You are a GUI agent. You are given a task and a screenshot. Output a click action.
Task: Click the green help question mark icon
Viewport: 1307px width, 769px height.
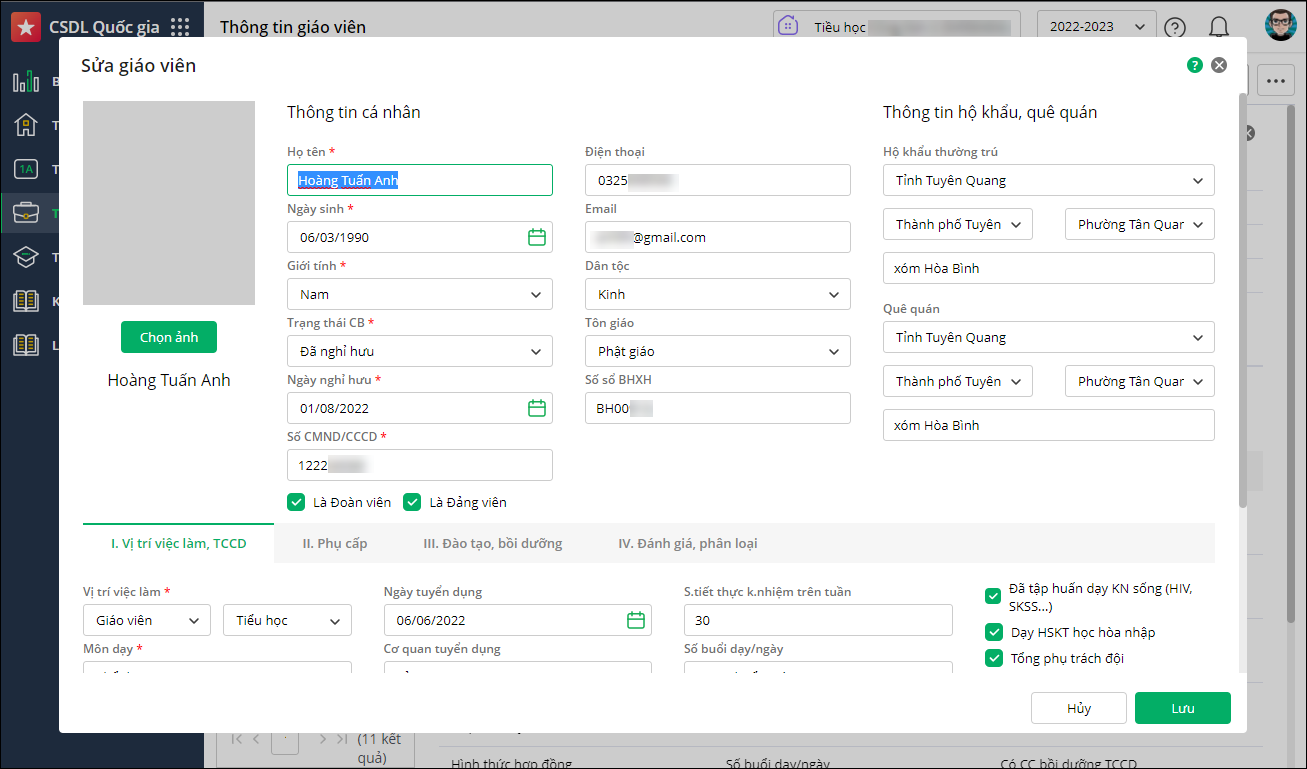pyautogui.click(x=1194, y=66)
